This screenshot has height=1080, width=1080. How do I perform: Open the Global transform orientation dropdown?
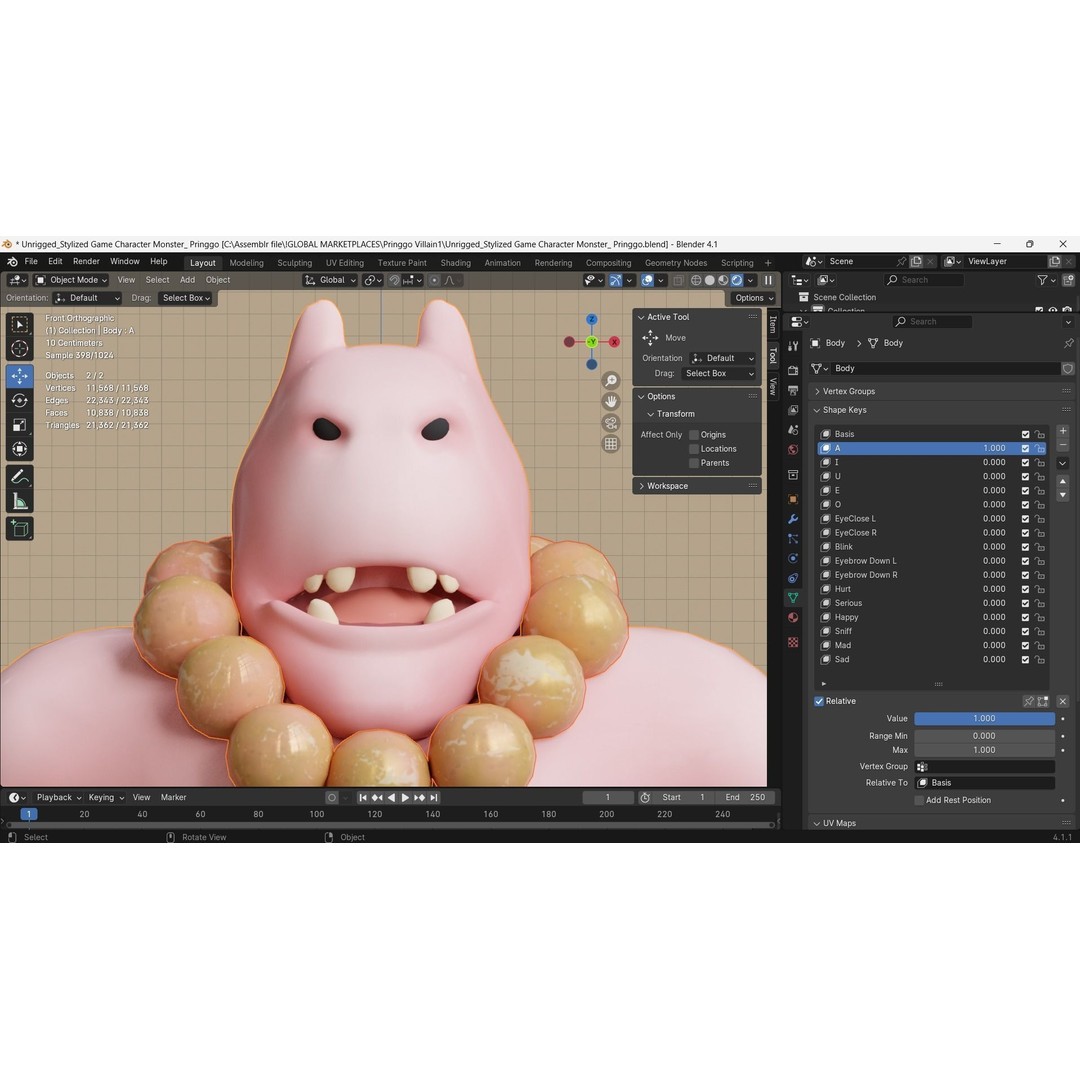point(330,280)
